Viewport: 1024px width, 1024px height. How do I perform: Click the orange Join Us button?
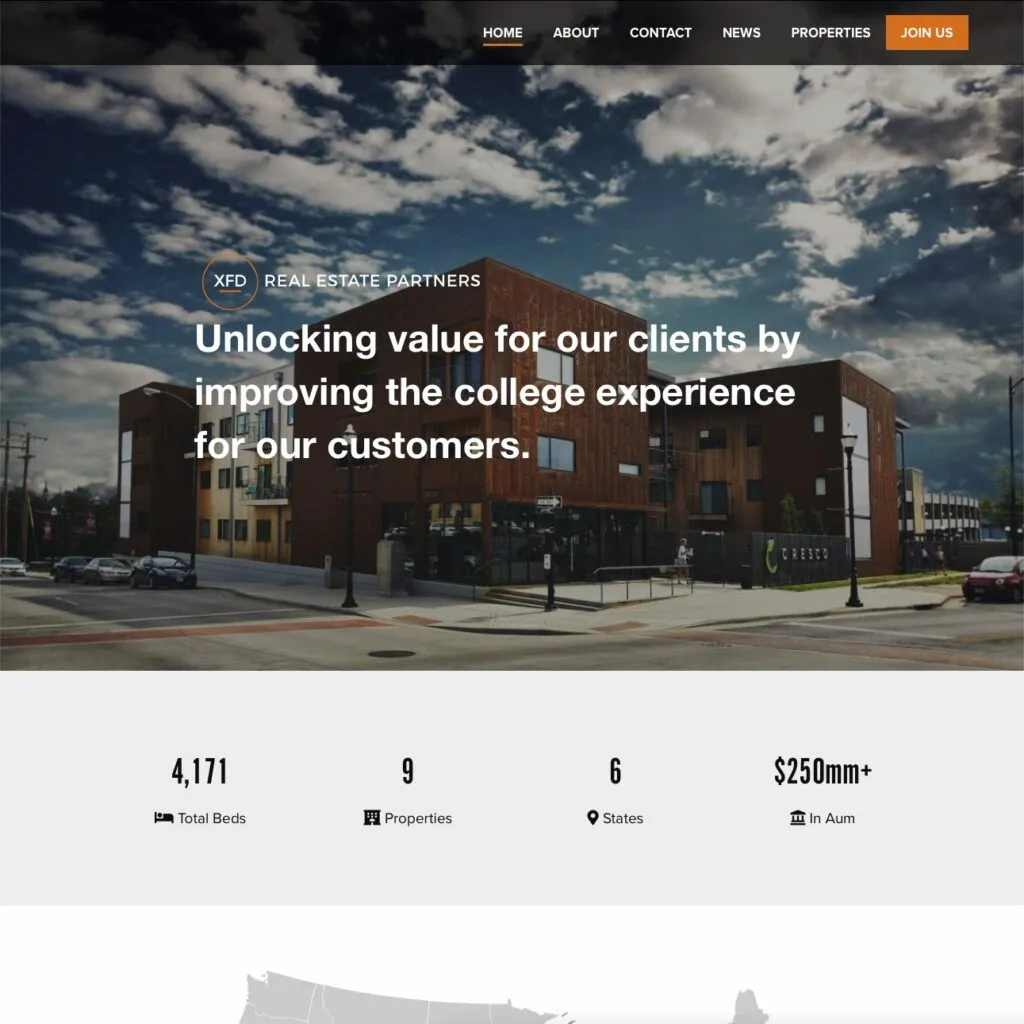927,33
